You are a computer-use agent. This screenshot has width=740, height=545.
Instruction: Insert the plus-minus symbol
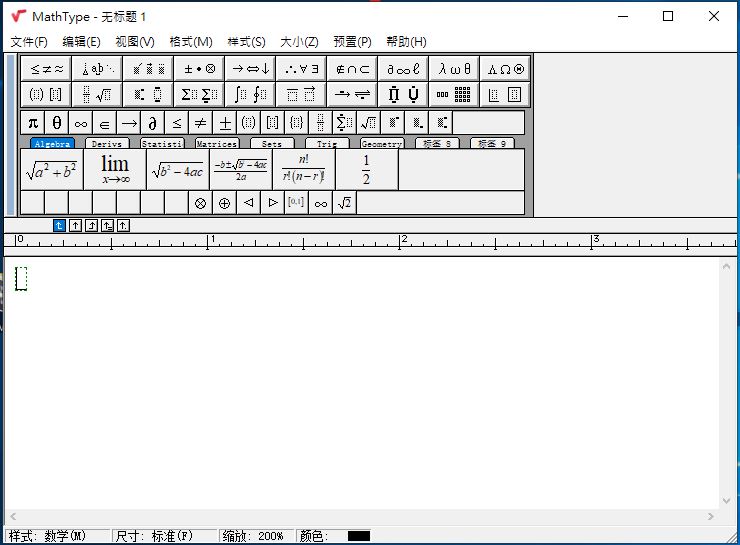(225, 123)
